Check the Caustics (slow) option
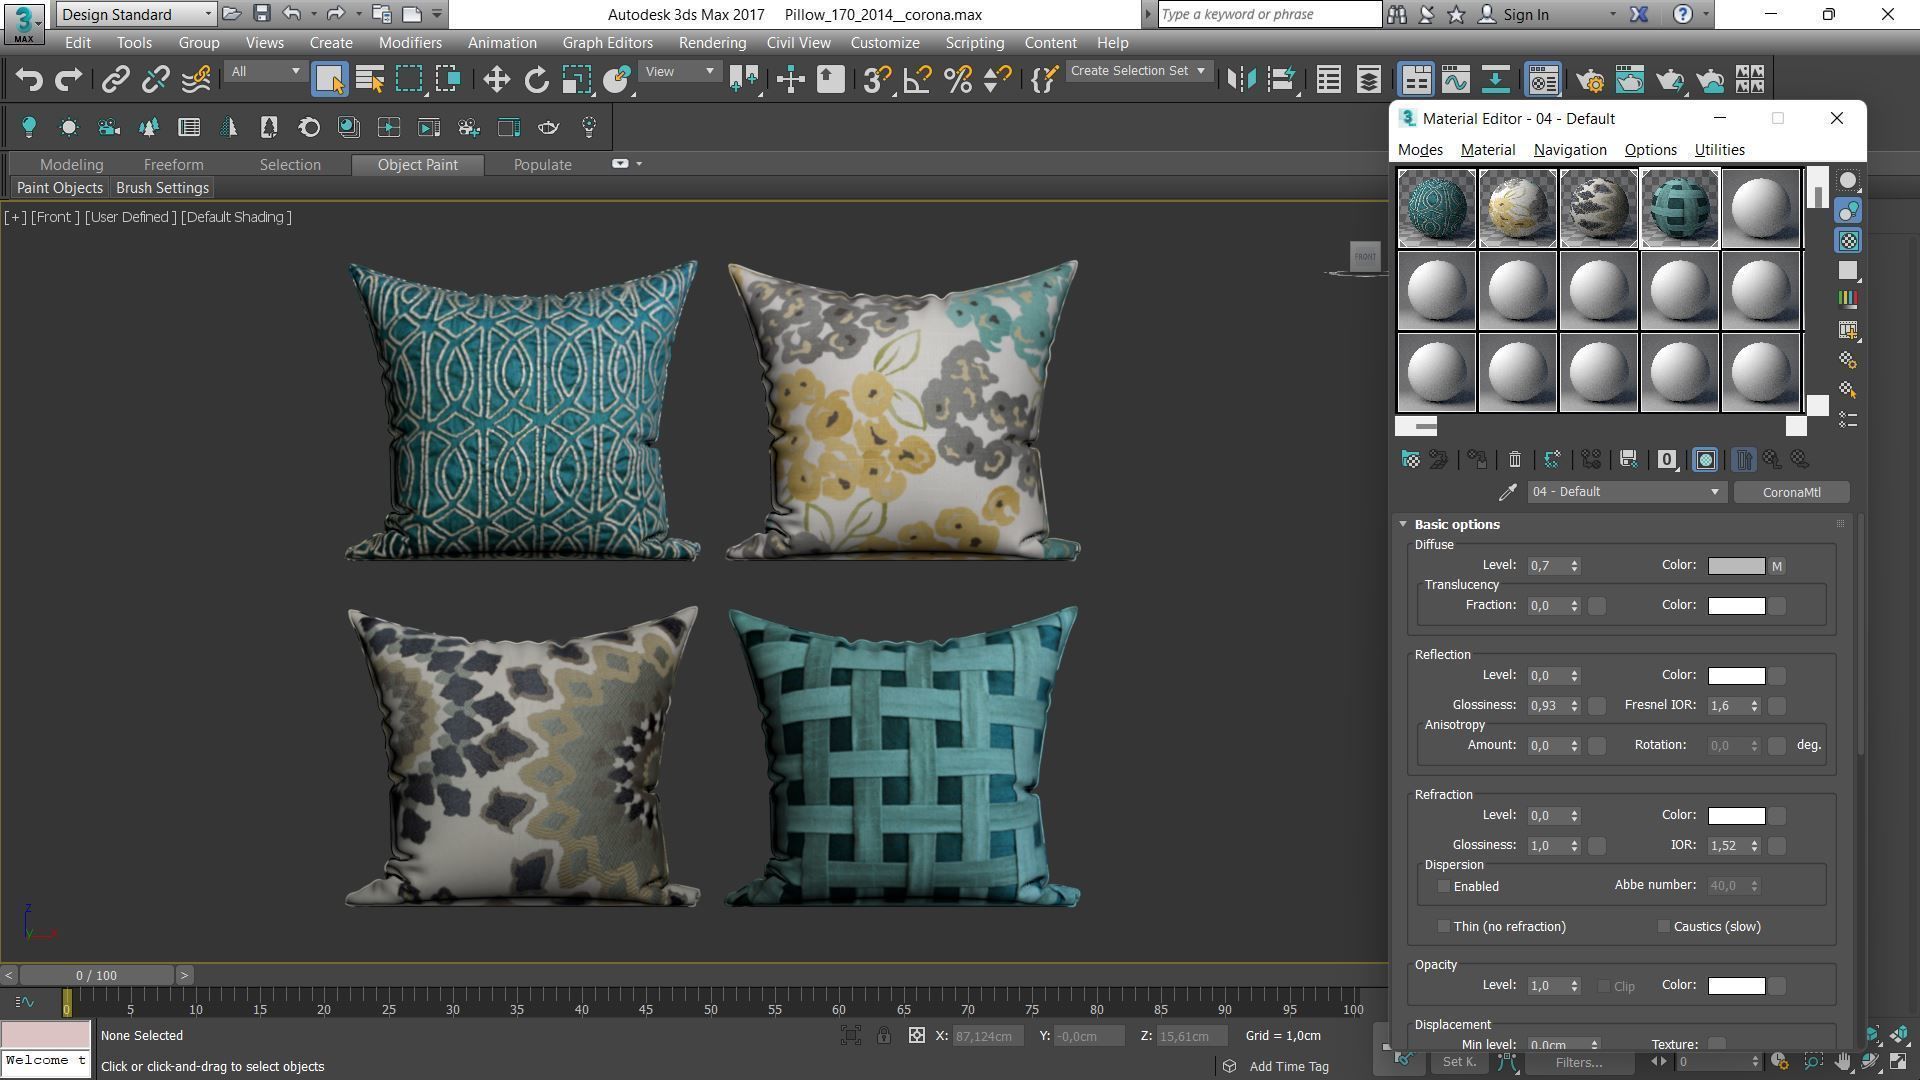The height and width of the screenshot is (1080, 1920). [1663, 927]
